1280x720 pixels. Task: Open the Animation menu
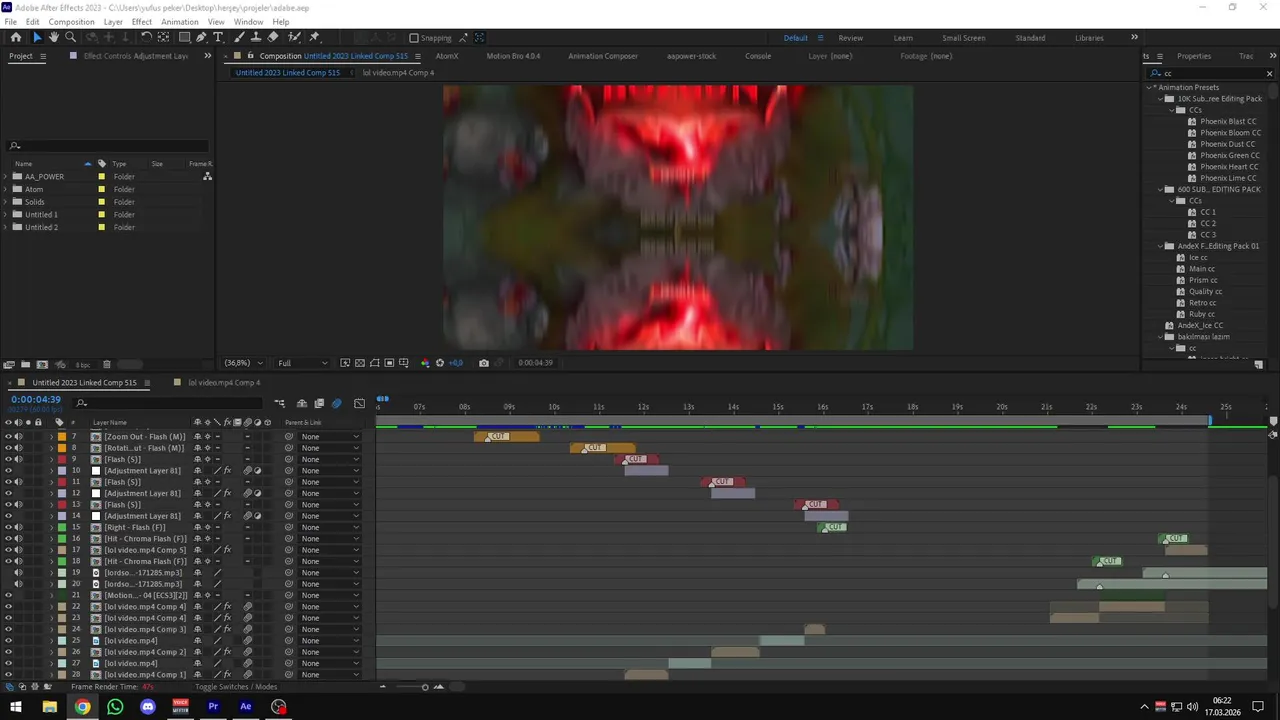click(180, 22)
